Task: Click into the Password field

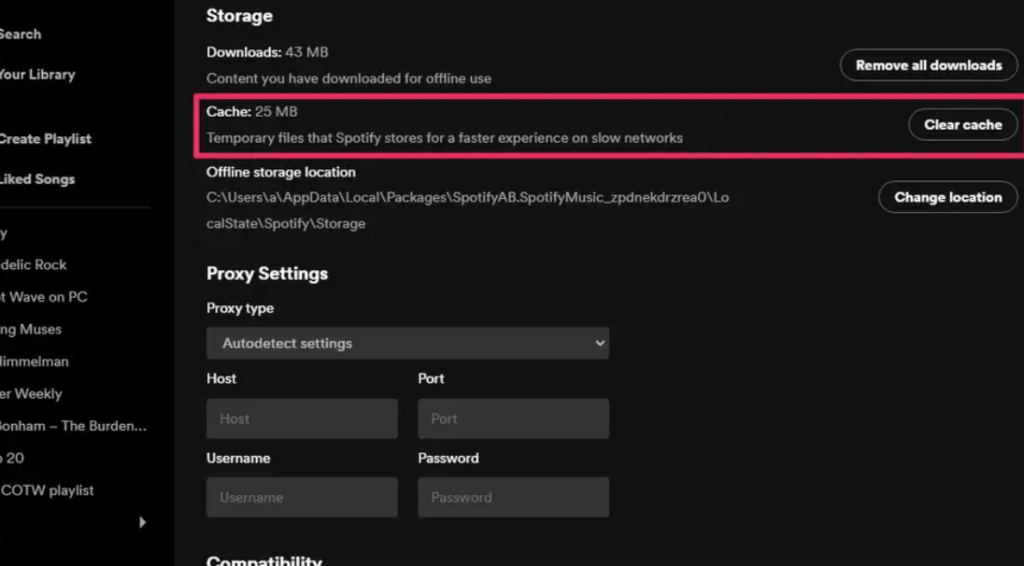Action: click(x=513, y=497)
